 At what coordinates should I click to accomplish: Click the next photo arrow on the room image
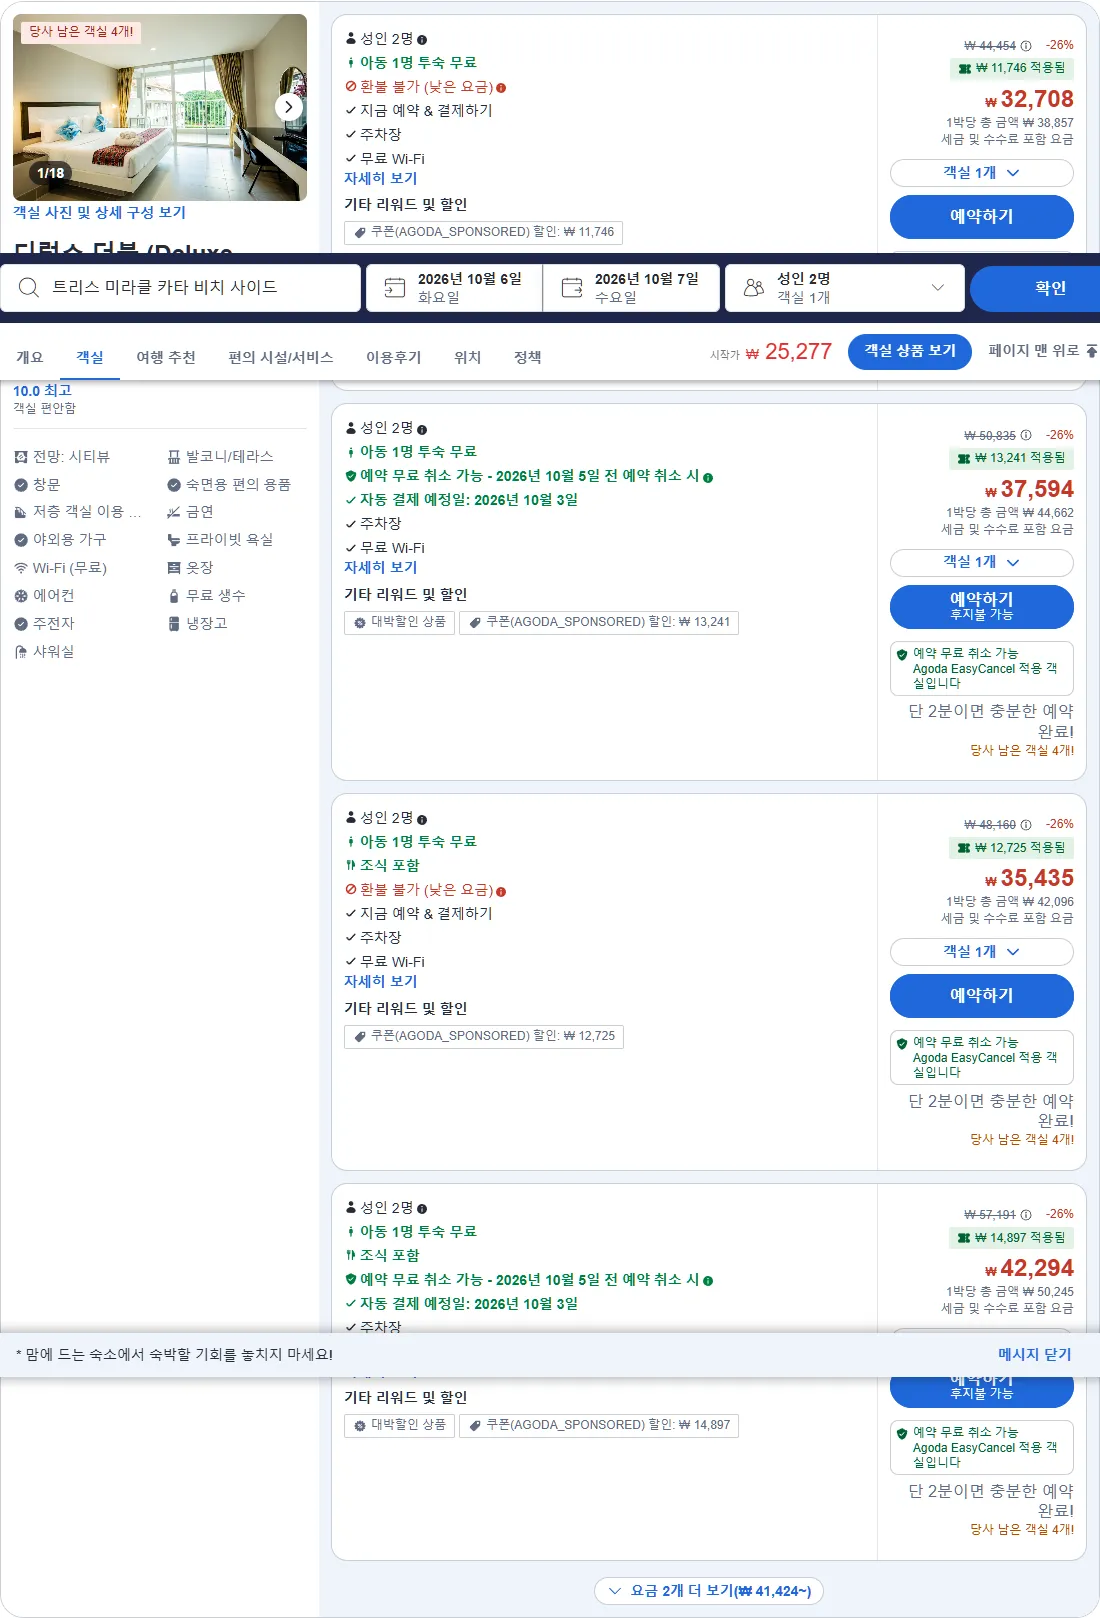coord(288,106)
